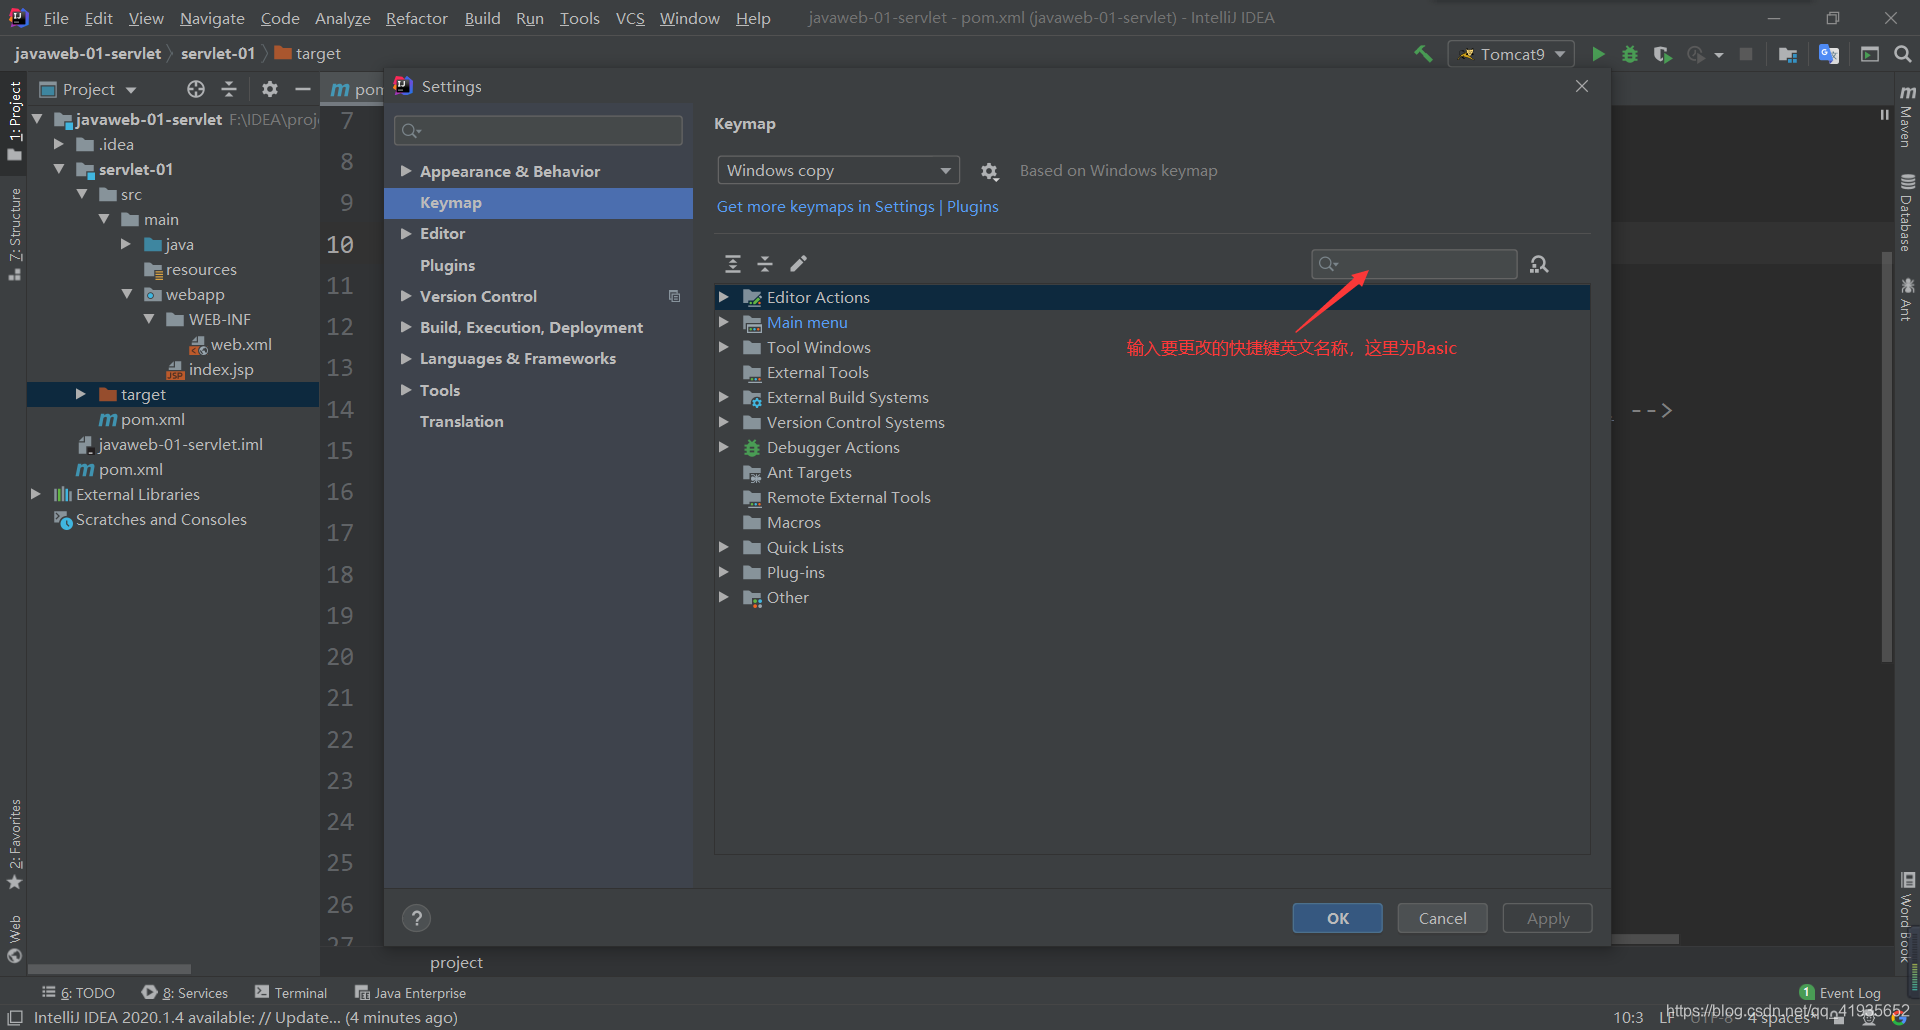Viewport: 1920px width, 1030px height.
Task: Click the Settings search field
Action: click(x=539, y=130)
